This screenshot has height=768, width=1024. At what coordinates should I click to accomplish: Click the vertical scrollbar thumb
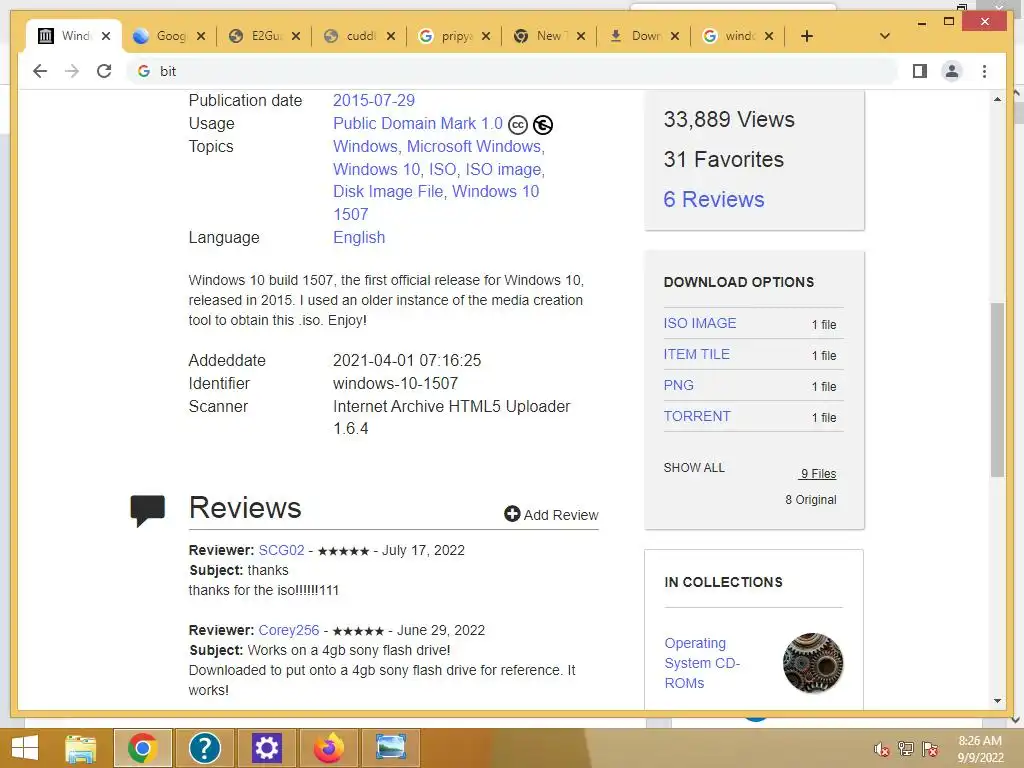[997, 390]
